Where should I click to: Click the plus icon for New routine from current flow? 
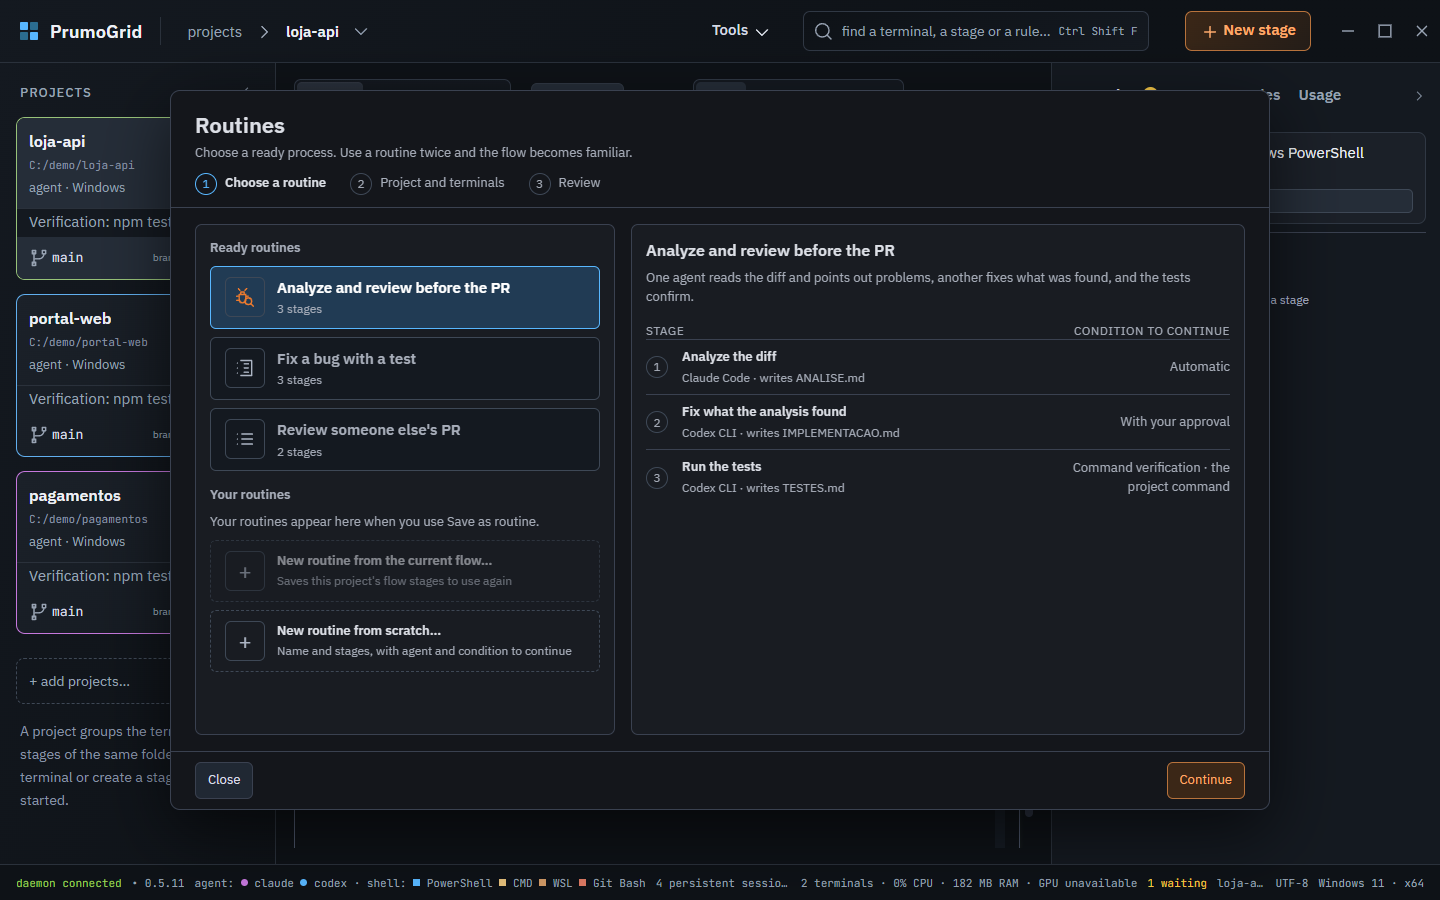coord(245,571)
